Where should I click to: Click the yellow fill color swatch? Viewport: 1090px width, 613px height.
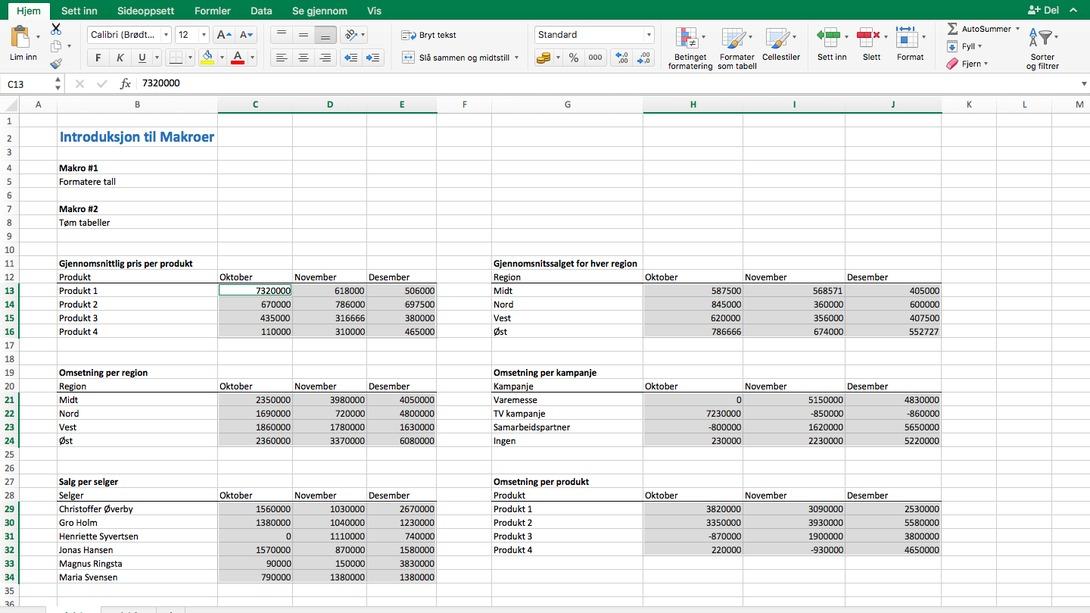point(207,58)
